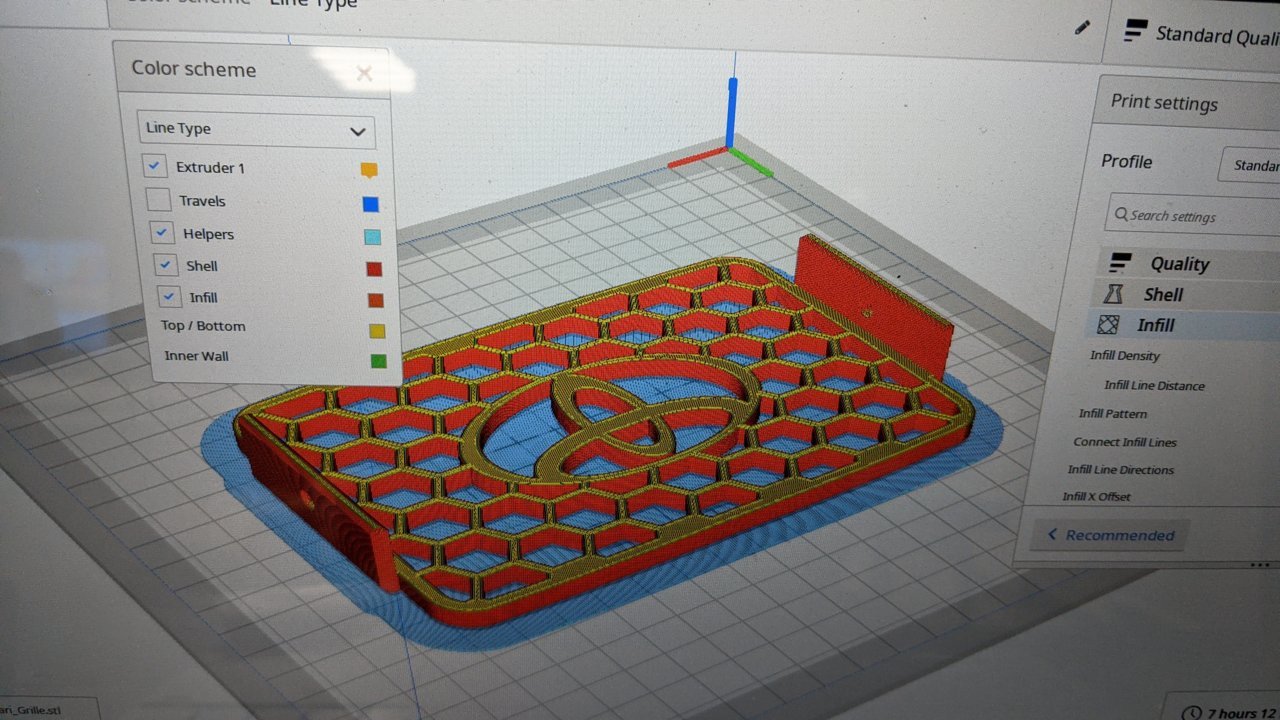This screenshot has height=720, width=1280.
Task: Select the Infill Pattern setting
Action: point(1113,414)
